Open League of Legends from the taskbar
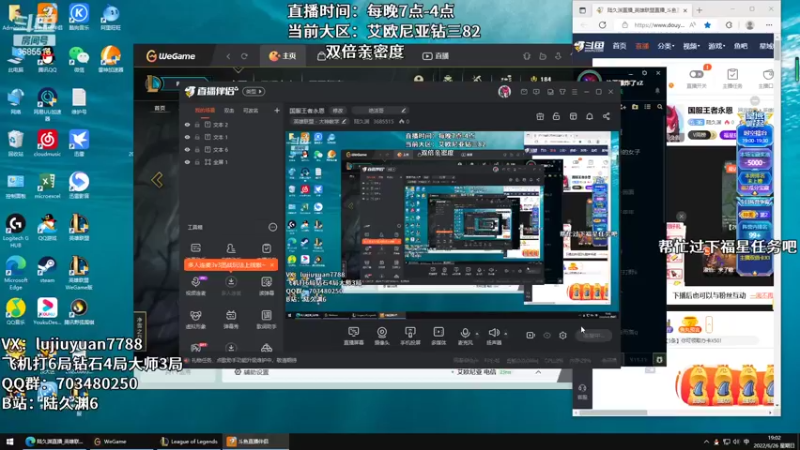800x450 pixels. pos(189,441)
